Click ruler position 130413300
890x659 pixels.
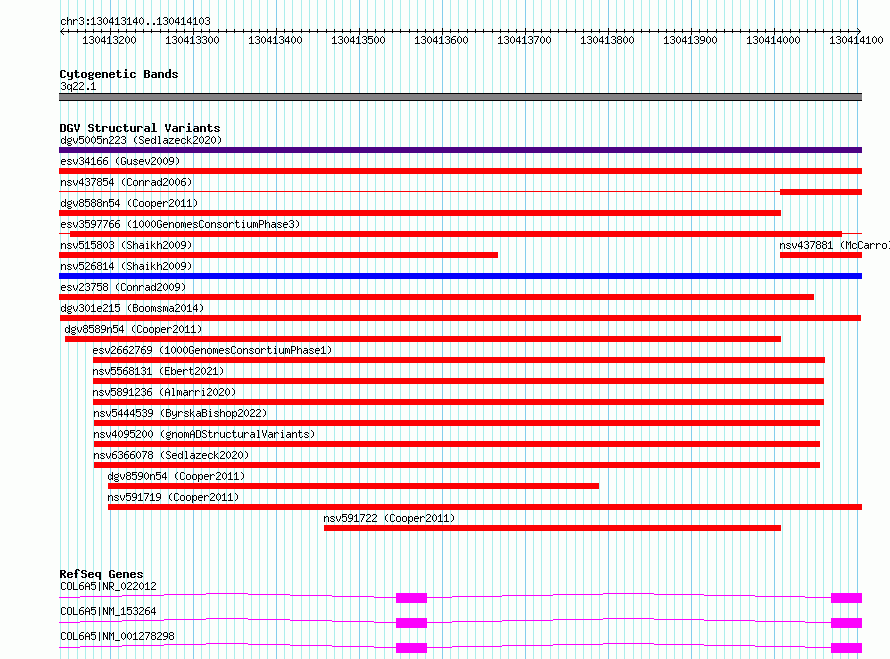click(192, 40)
